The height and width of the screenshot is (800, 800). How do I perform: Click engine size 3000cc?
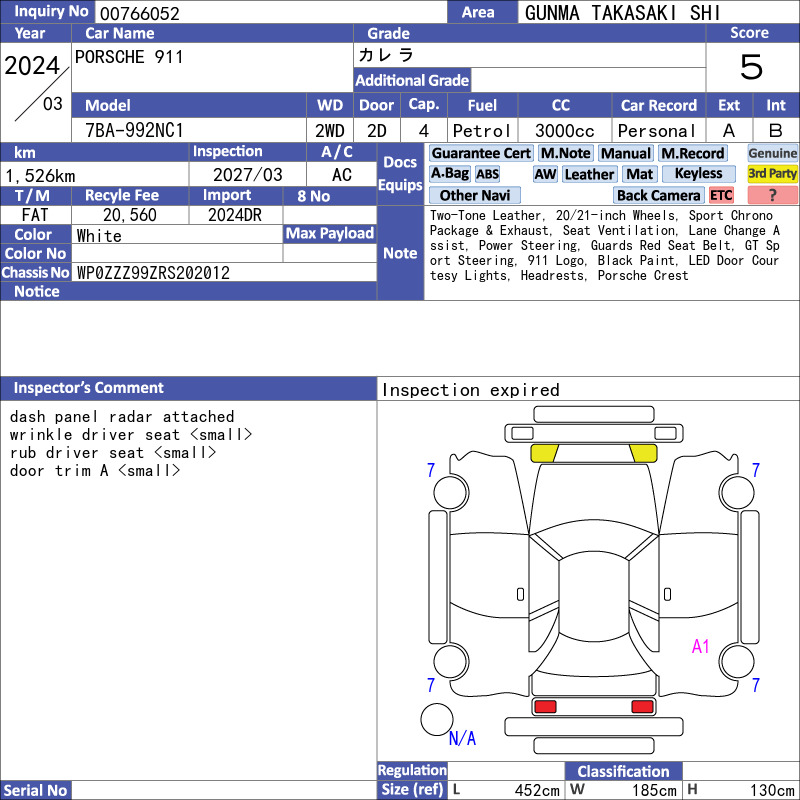point(565,131)
